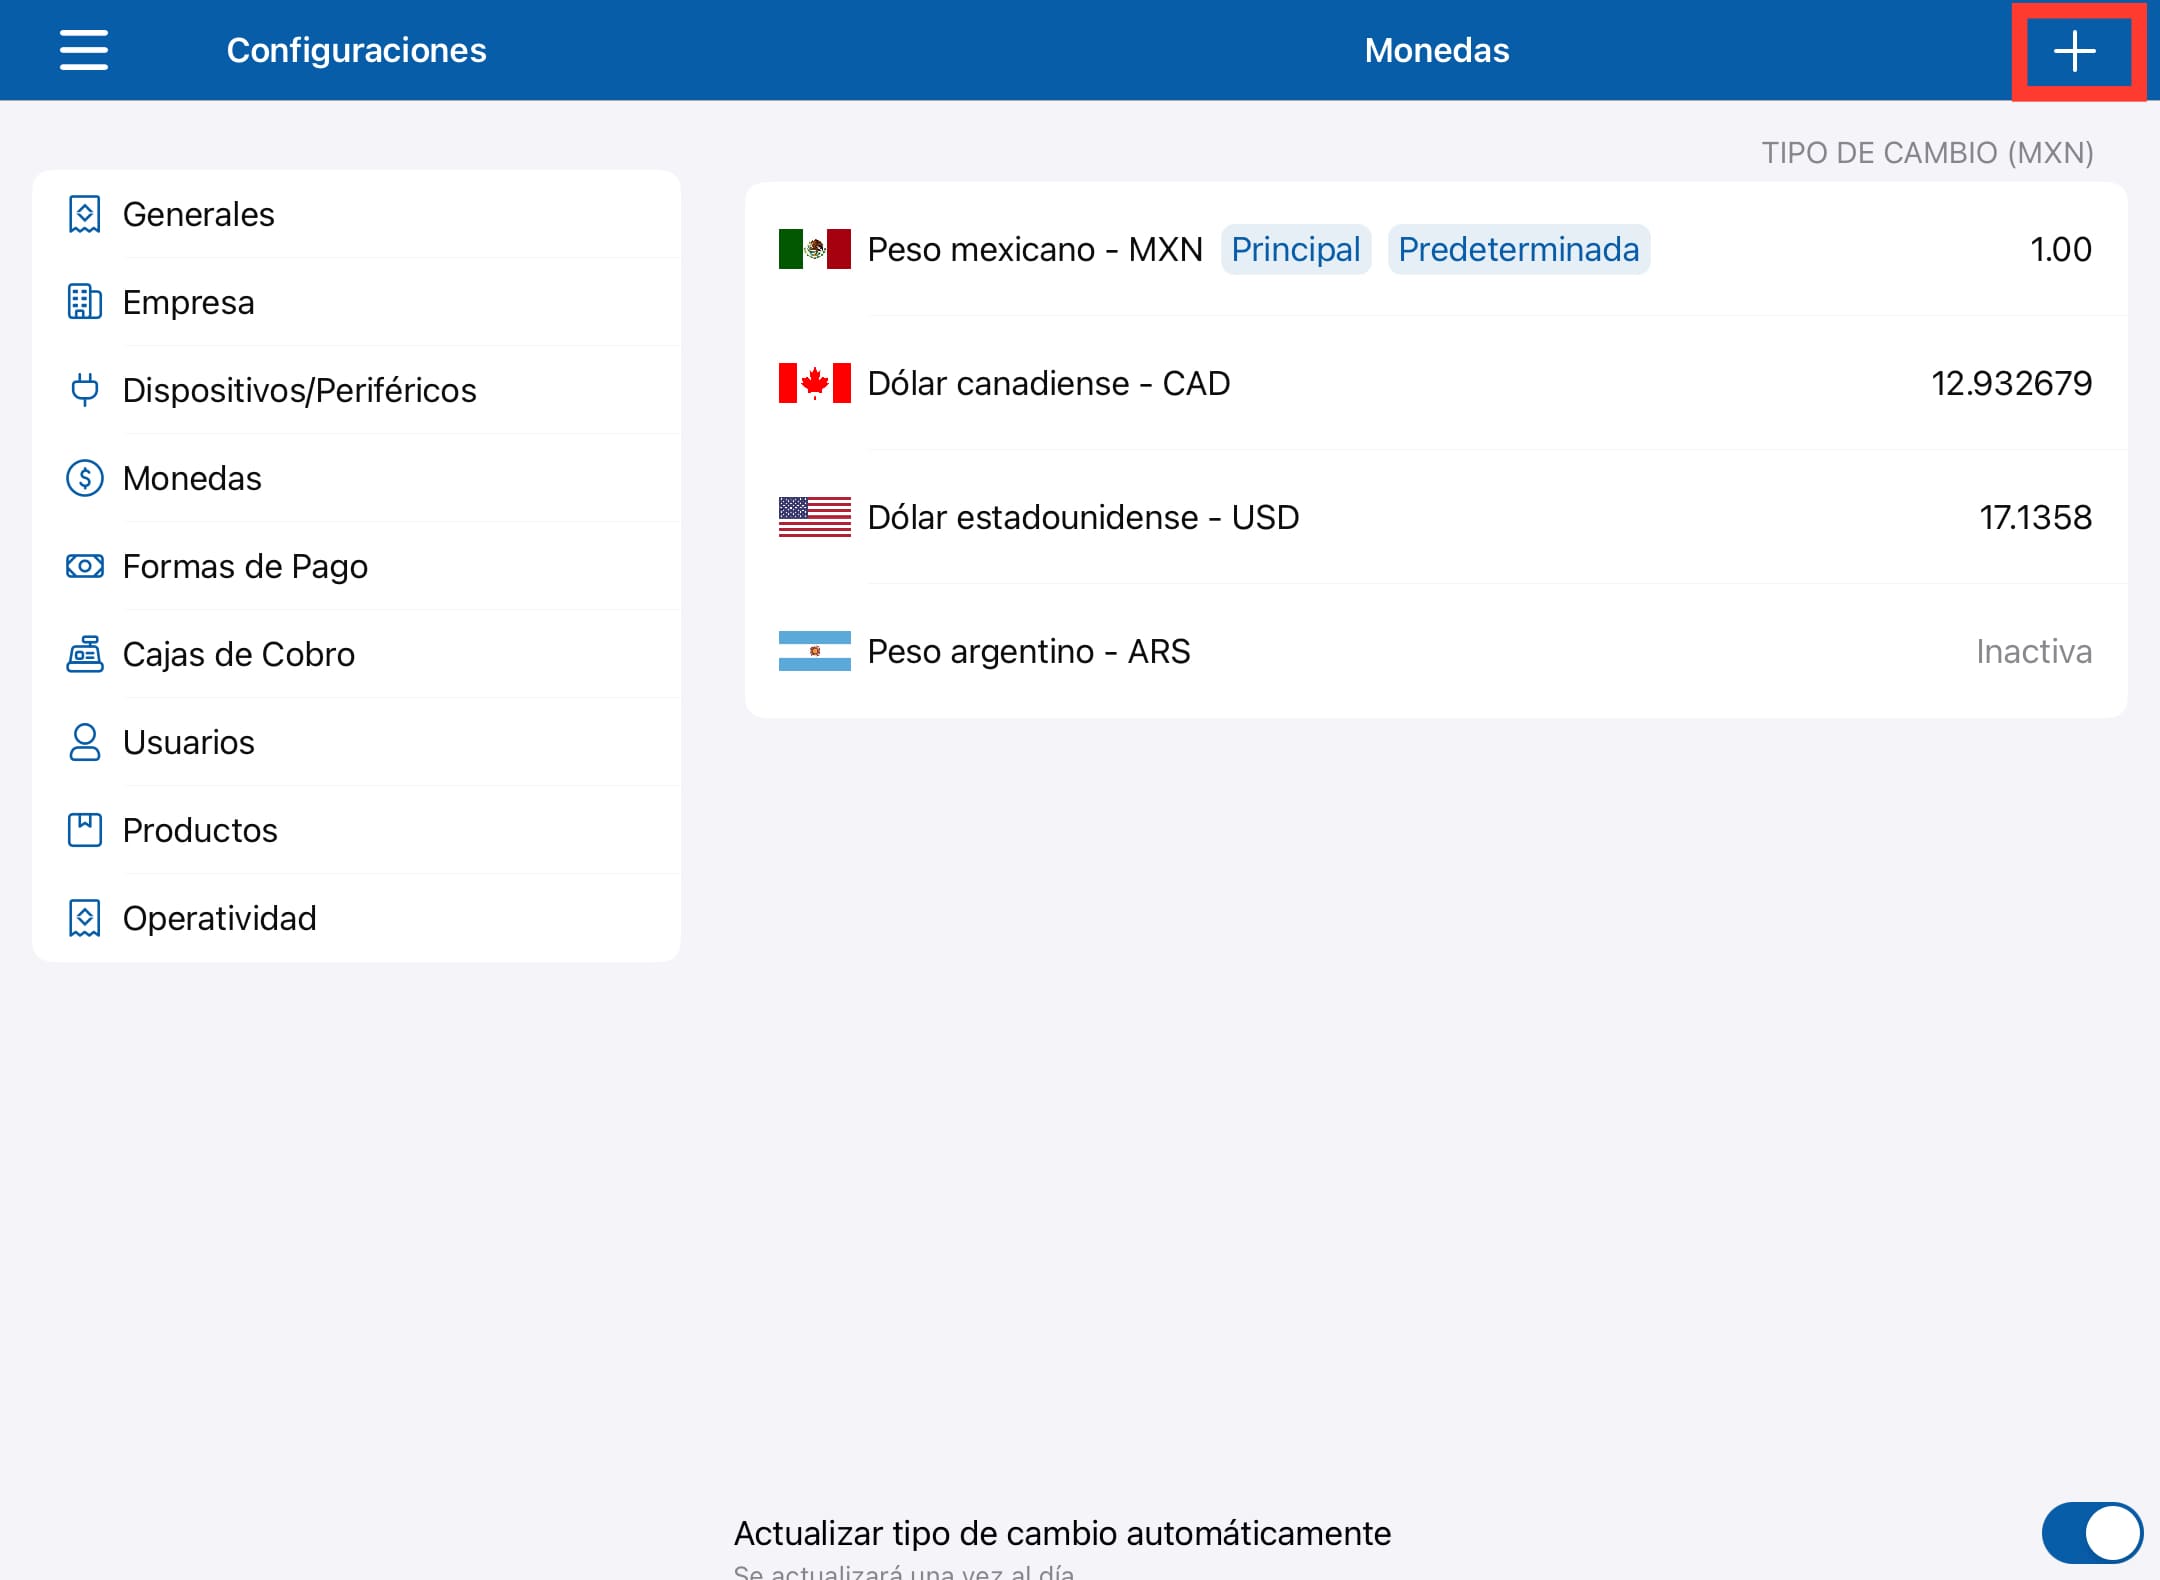Go to Formas de Pago
Screen dimensions: 2160x1580
point(357,566)
